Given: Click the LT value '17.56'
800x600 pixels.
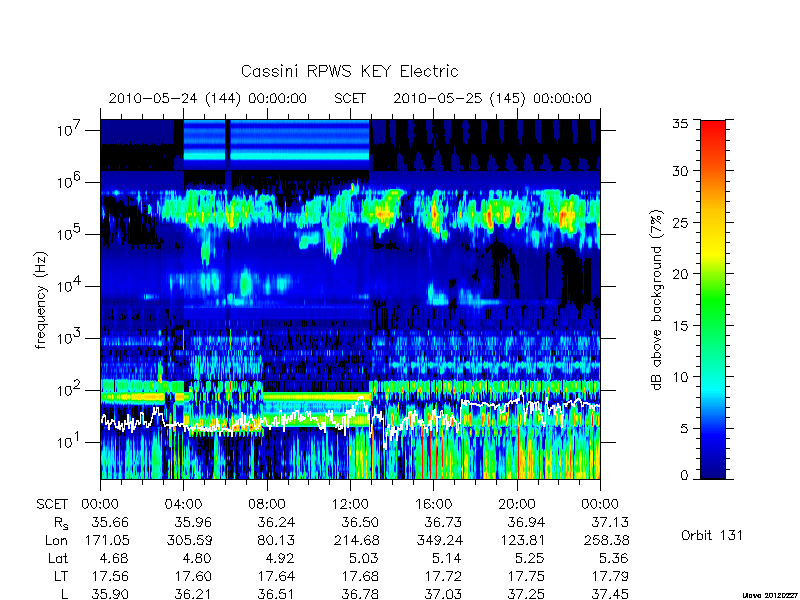Looking at the screenshot, I should click(x=110, y=577).
